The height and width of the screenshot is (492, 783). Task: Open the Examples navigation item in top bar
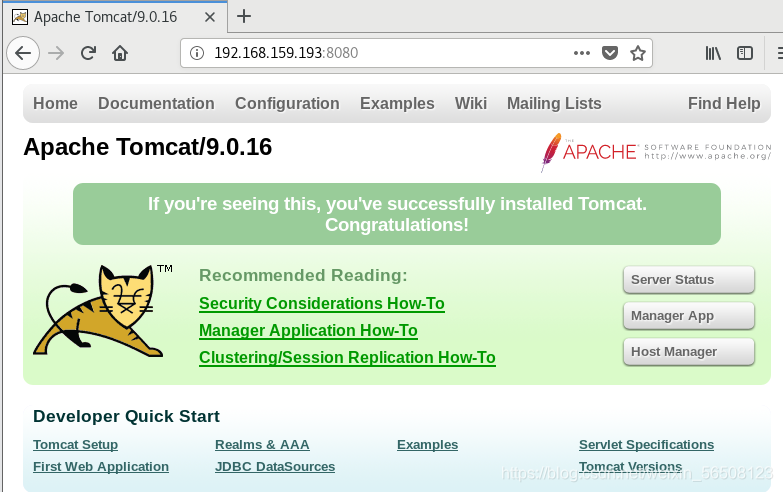(397, 103)
